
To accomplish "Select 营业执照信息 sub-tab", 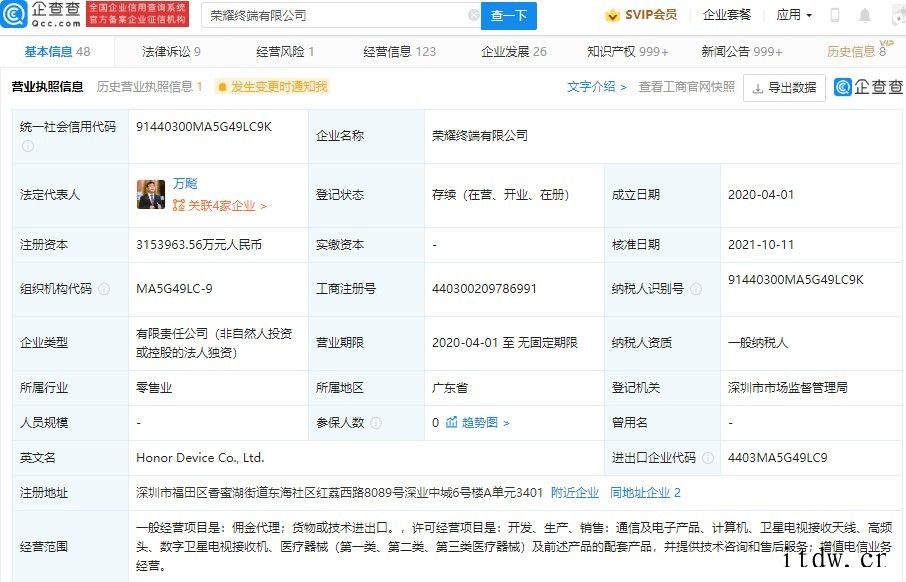I will tap(47, 87).
